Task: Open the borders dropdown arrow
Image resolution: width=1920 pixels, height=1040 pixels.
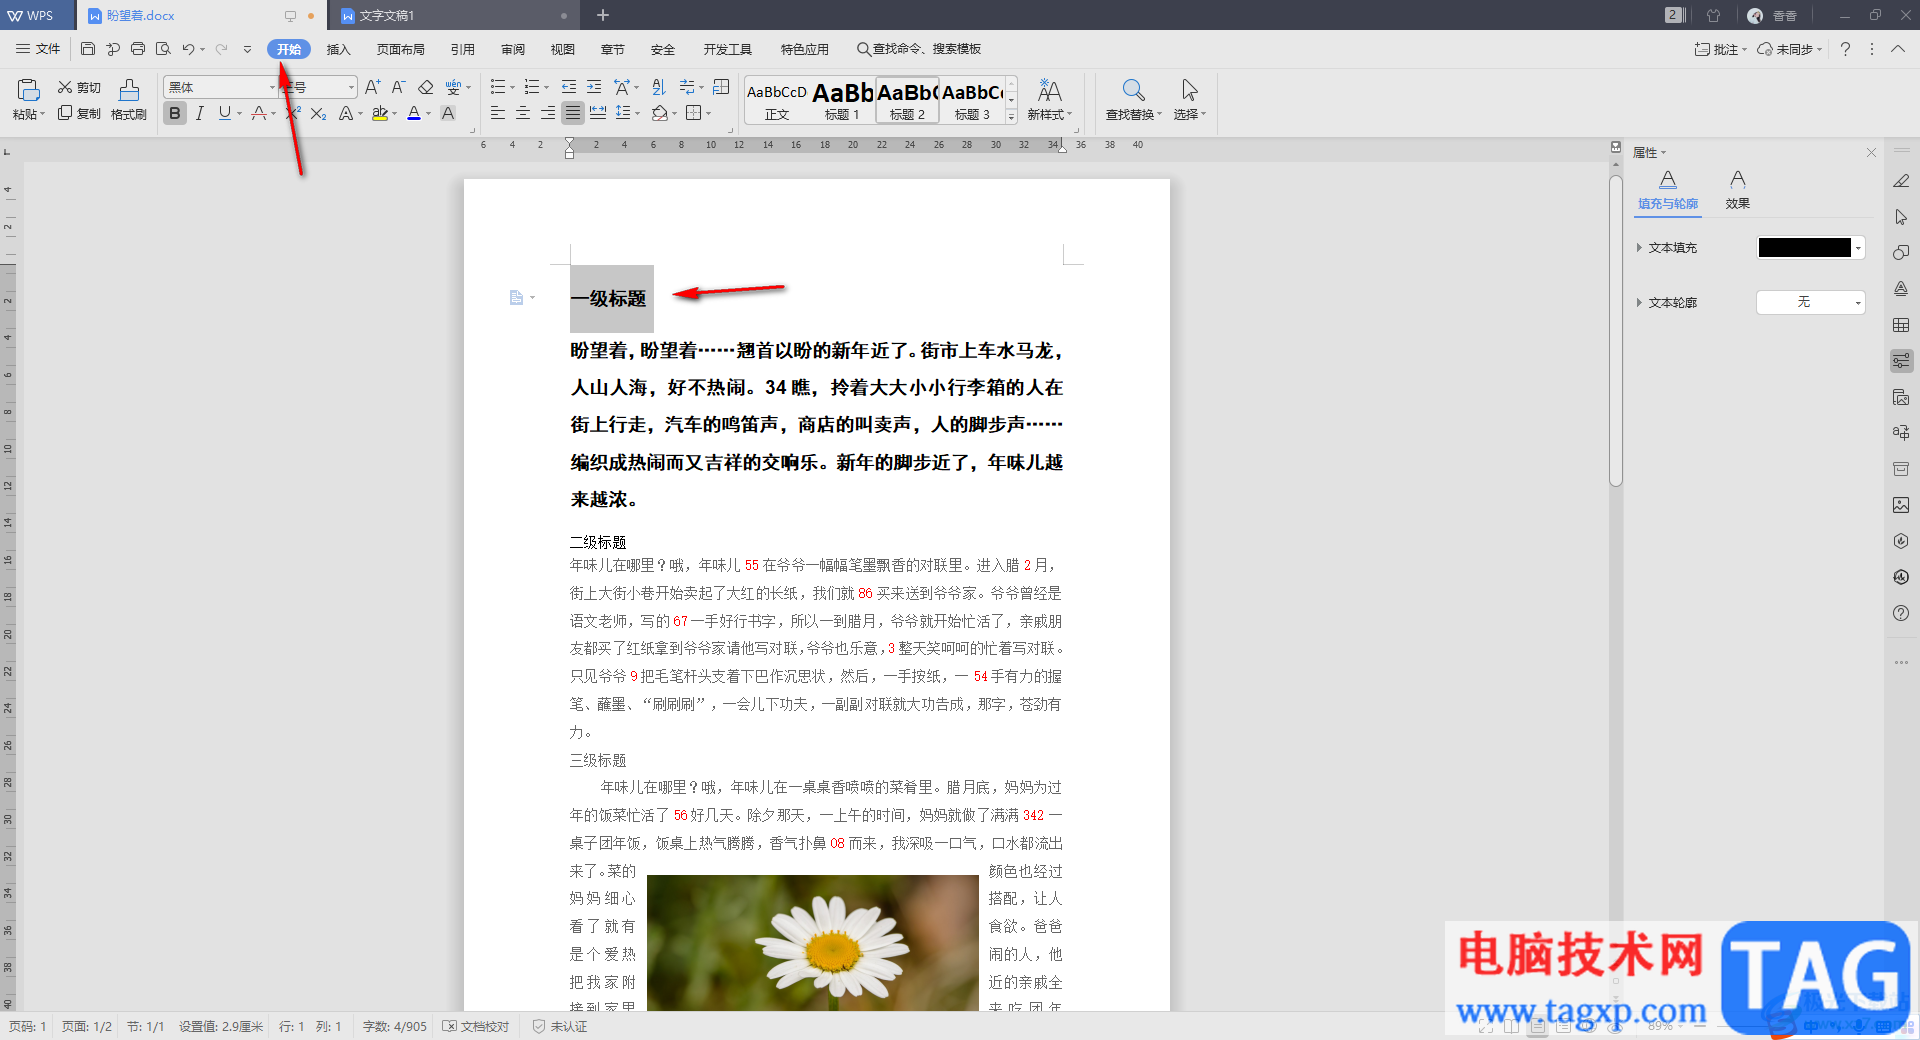Action: pyautogui.click(x=709, y=113)
